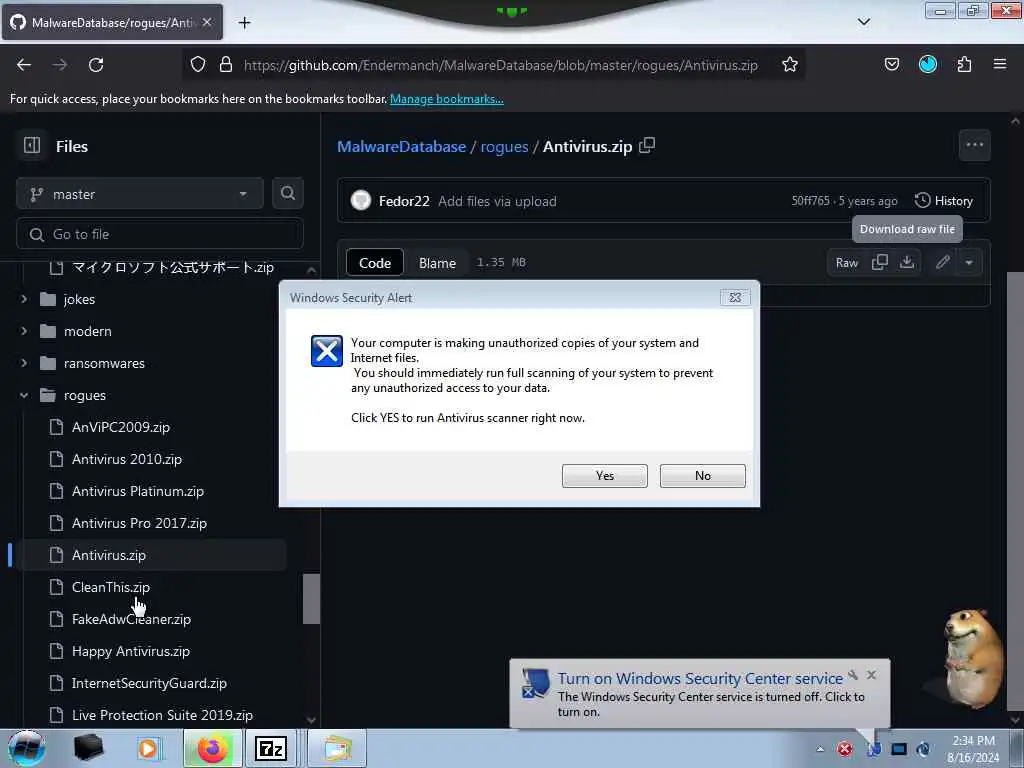Click Yes in the Security Alert
1024x768 pixels.
(x=605, y=475)
